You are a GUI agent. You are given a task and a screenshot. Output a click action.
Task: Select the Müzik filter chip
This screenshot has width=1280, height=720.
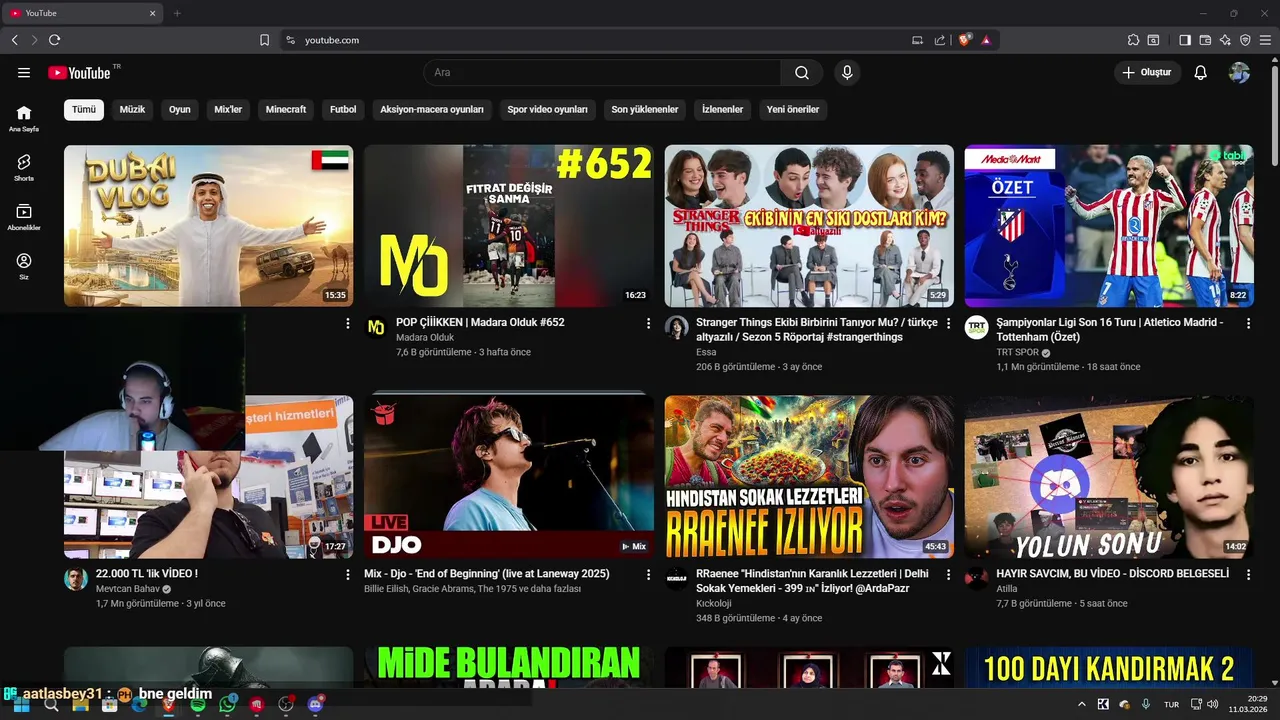tap(132, 110)
